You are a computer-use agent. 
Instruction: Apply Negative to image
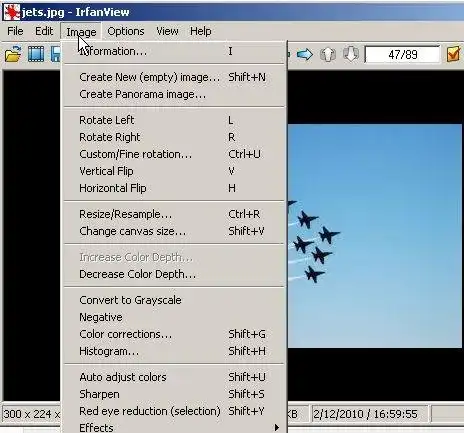[x=175, y=317]
